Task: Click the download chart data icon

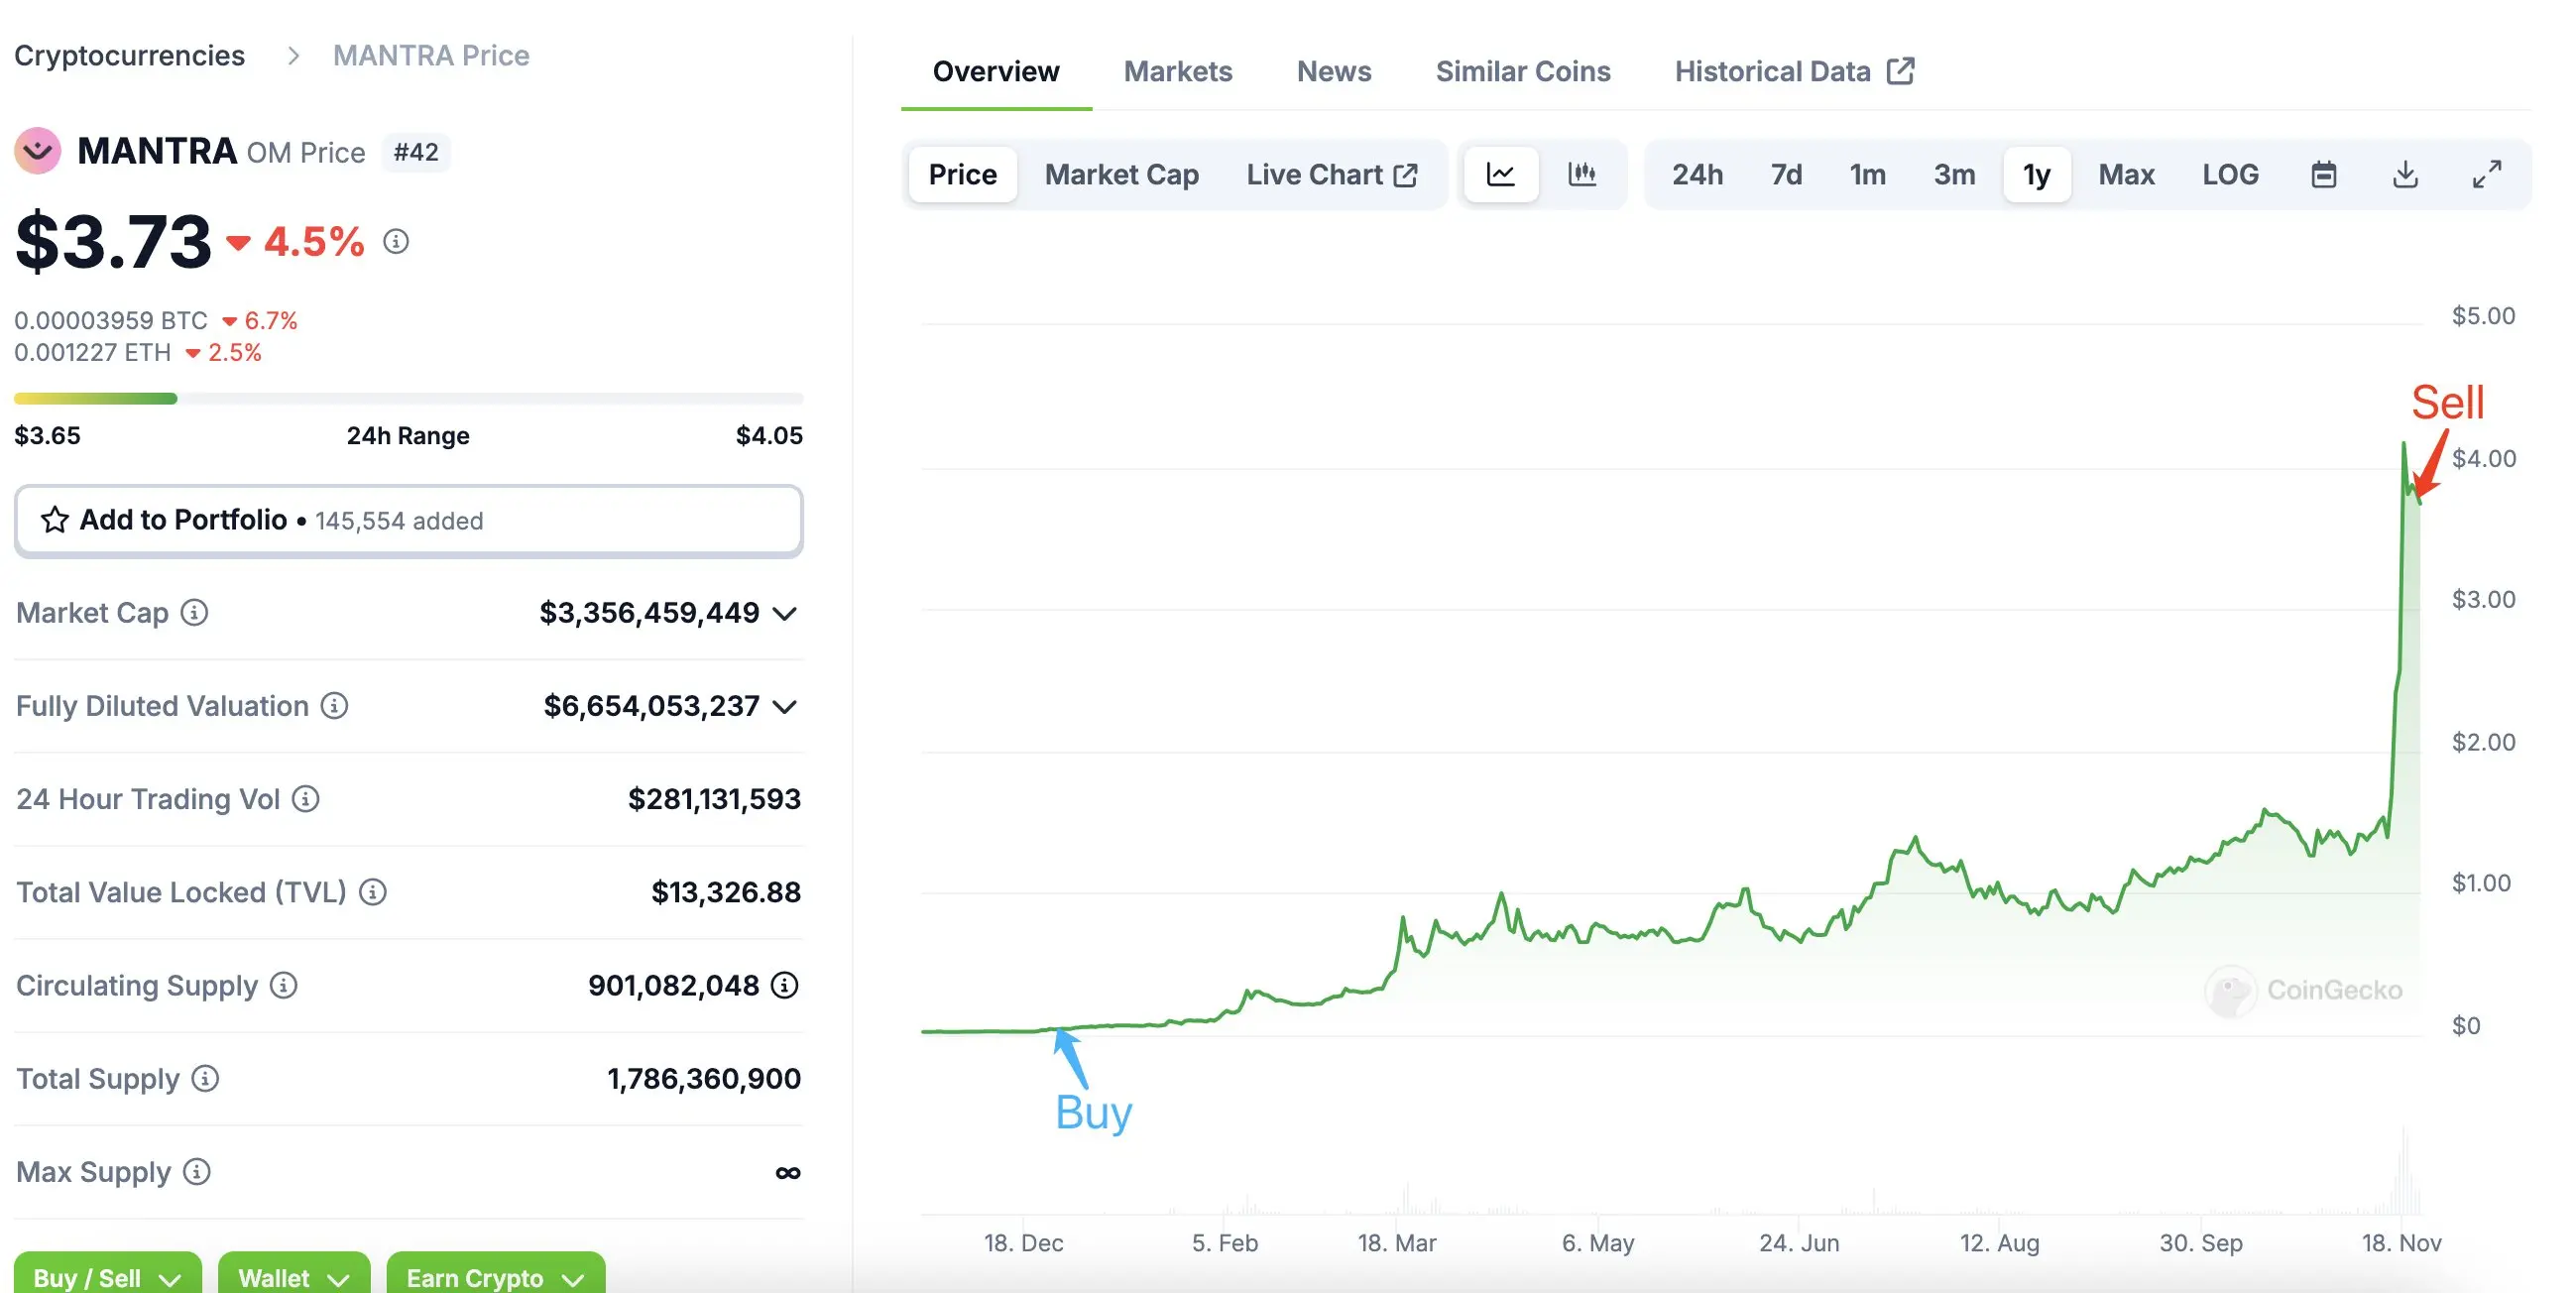Action: (2405, 175)
